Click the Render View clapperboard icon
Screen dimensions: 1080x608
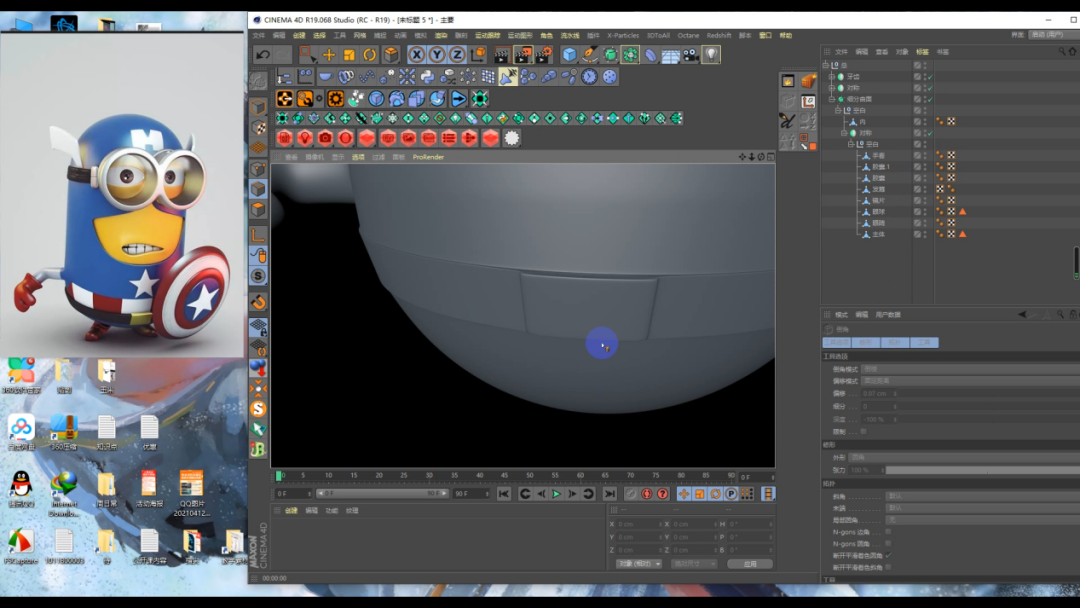click(502, 54)
